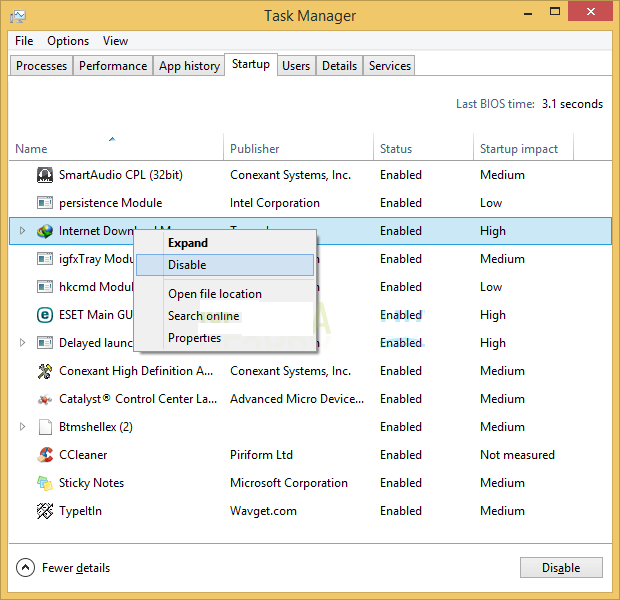Close the Task Manager window

[x=591, y=11]
